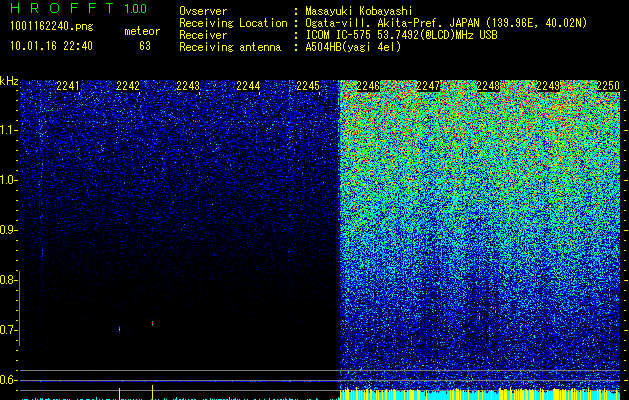Click the 2243 time marker

[188, 86]
